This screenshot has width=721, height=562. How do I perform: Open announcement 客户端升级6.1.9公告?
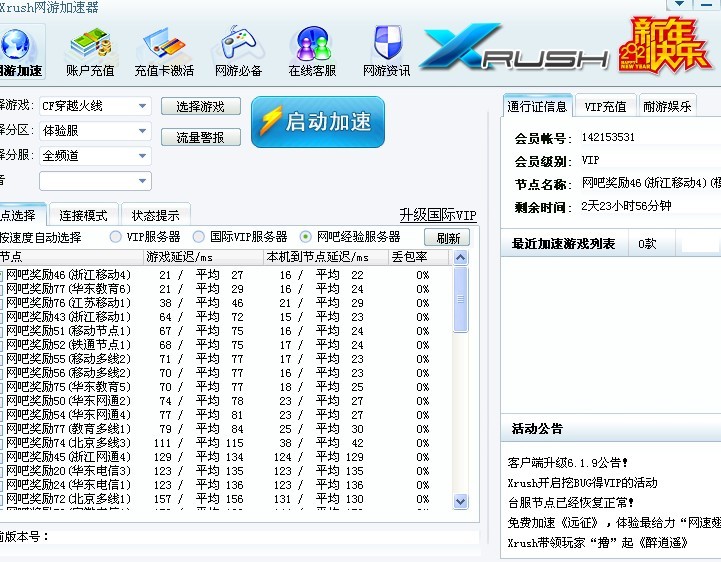pos(568,463)
